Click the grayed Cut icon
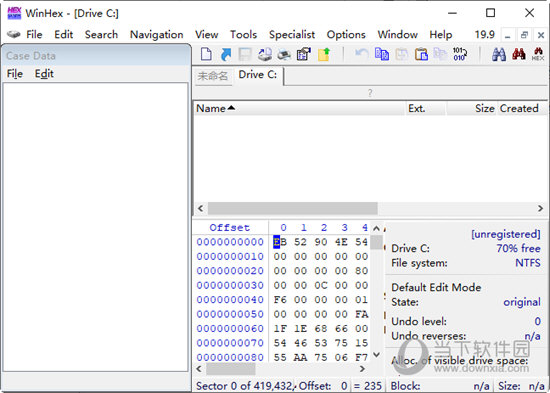This screenshot has width=550, height=393. [402, 54]
